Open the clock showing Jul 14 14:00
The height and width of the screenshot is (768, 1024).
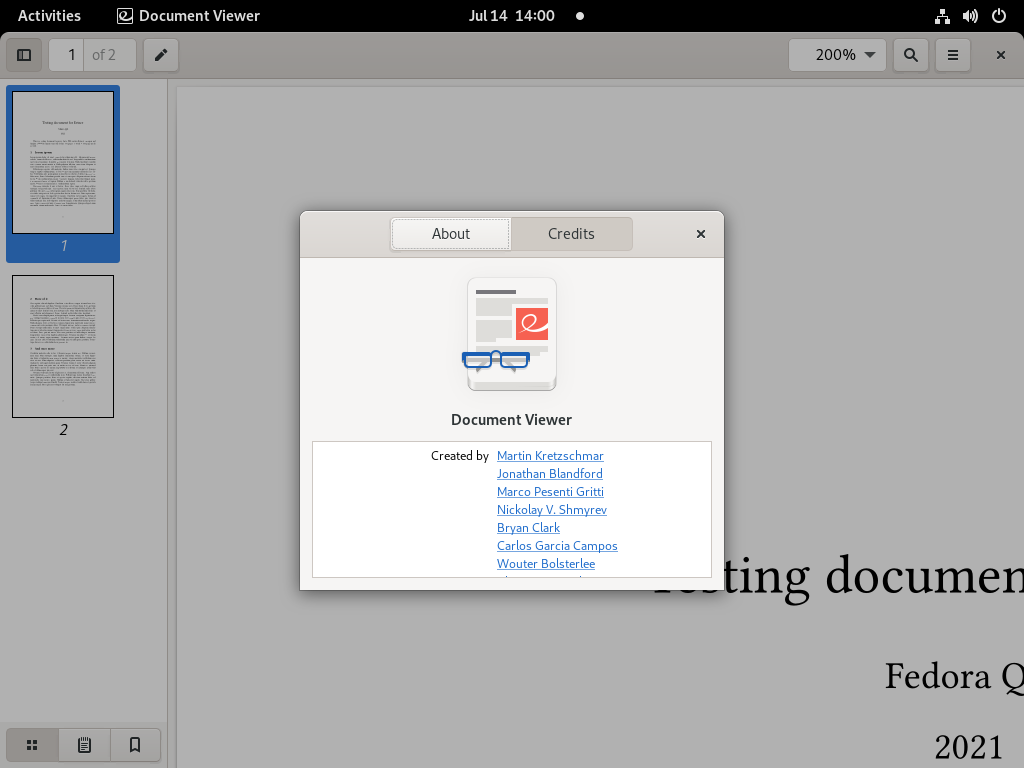(511, 16)
